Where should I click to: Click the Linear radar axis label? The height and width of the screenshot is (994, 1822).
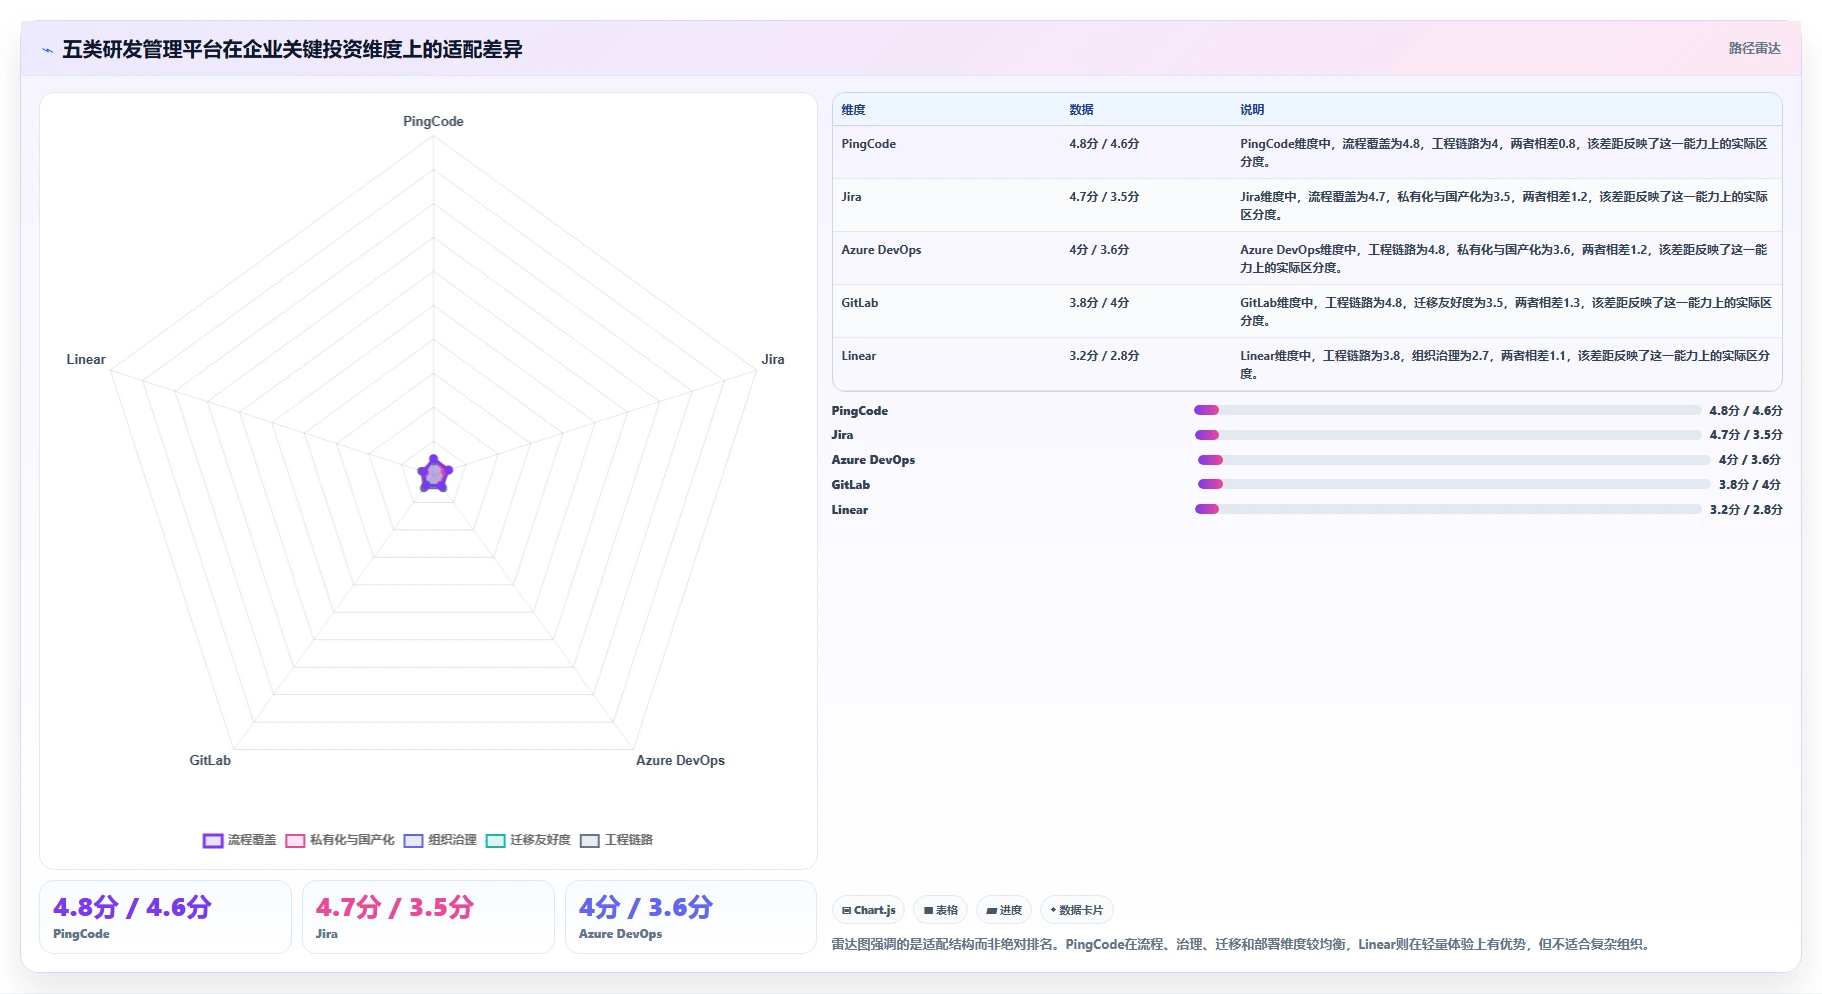86,359
